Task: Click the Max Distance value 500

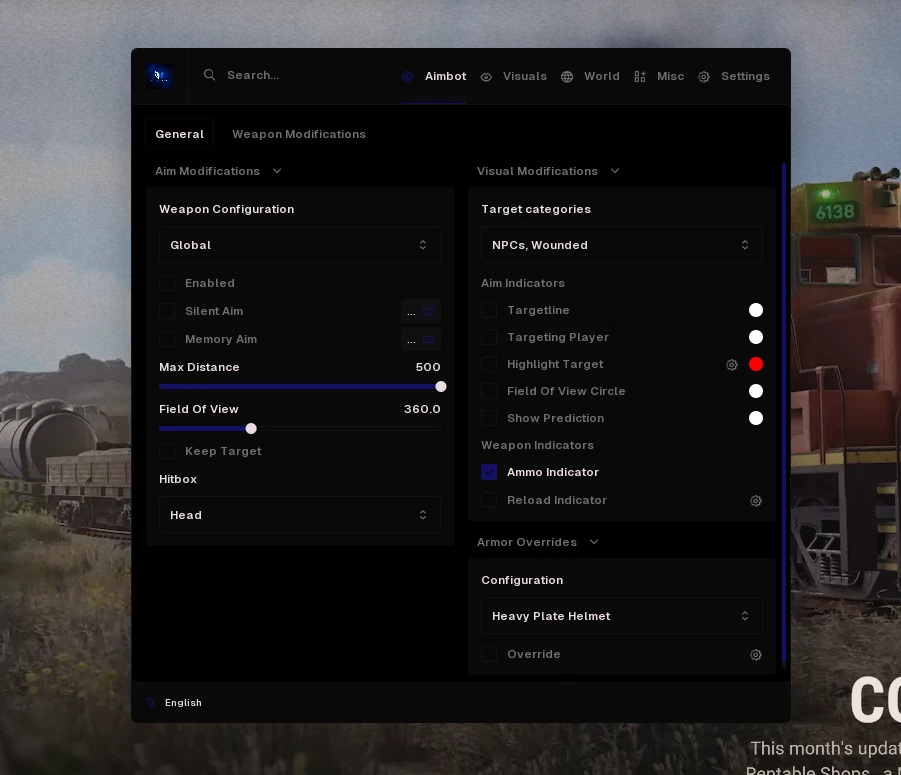Action: [x=428, y=367]
